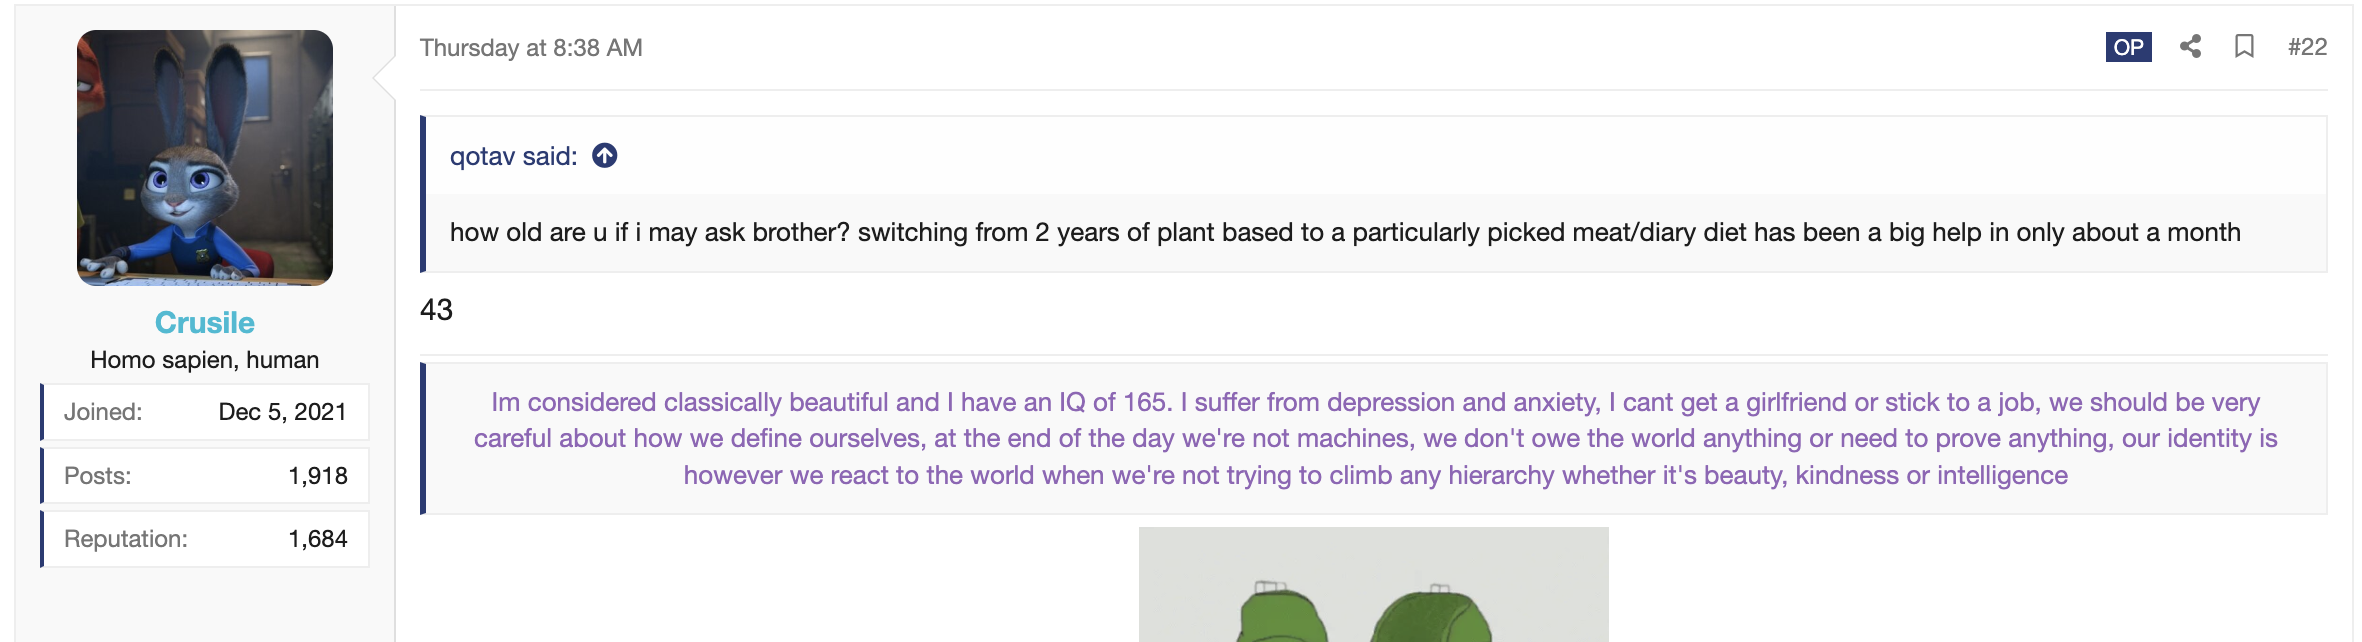Click the quoted text from qotav
The width and height of the screenshot is (2362, 642).
point(1345,232)
